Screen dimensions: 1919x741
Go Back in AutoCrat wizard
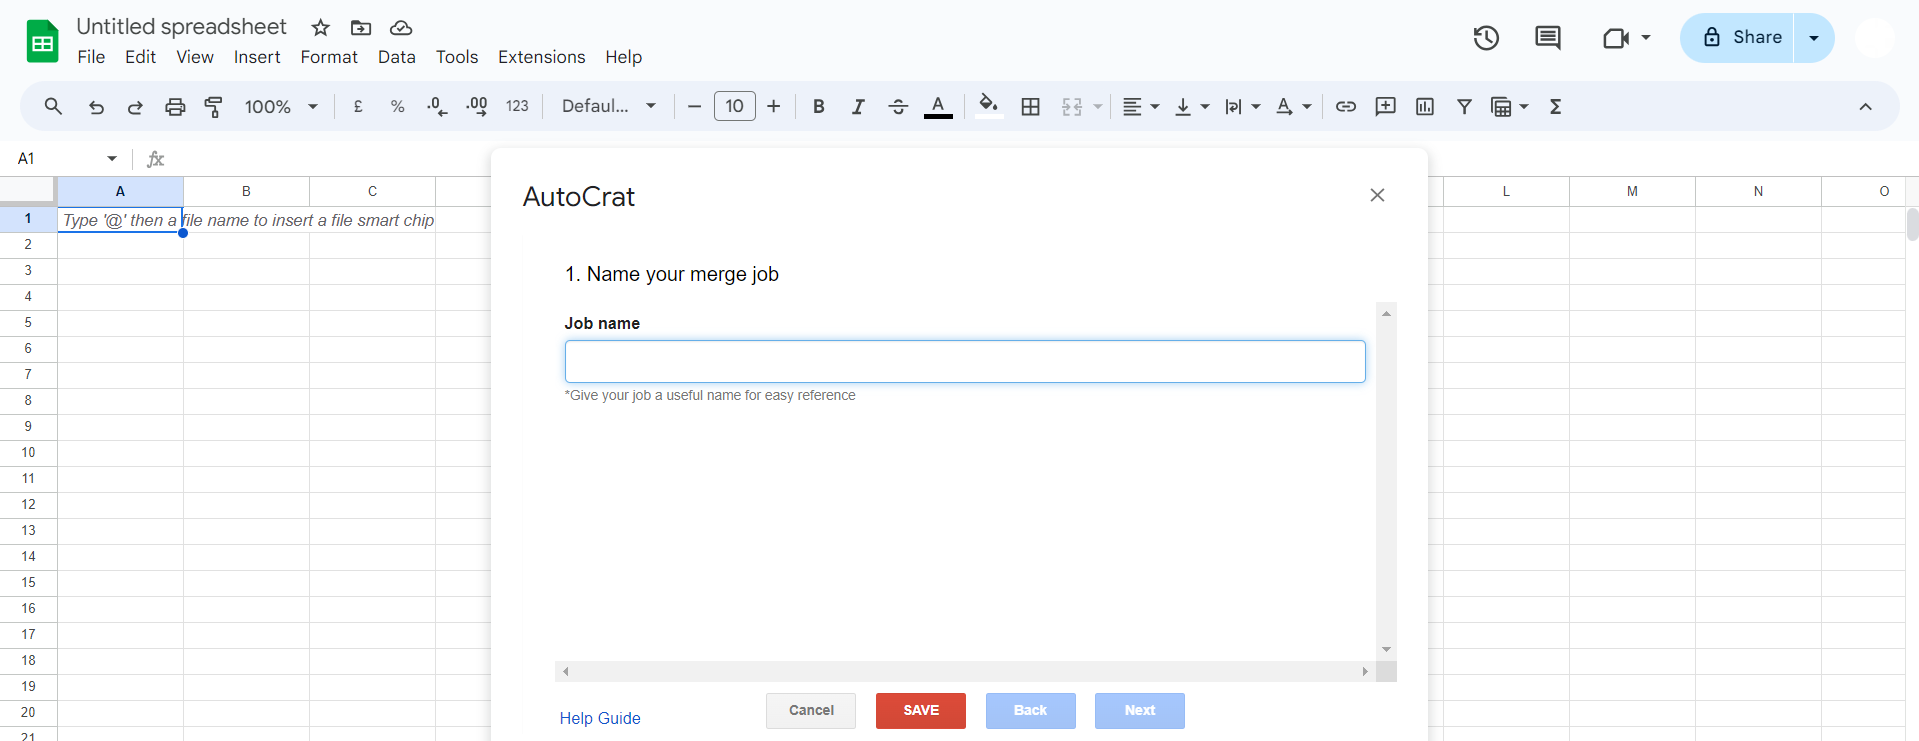(1030, 711)
